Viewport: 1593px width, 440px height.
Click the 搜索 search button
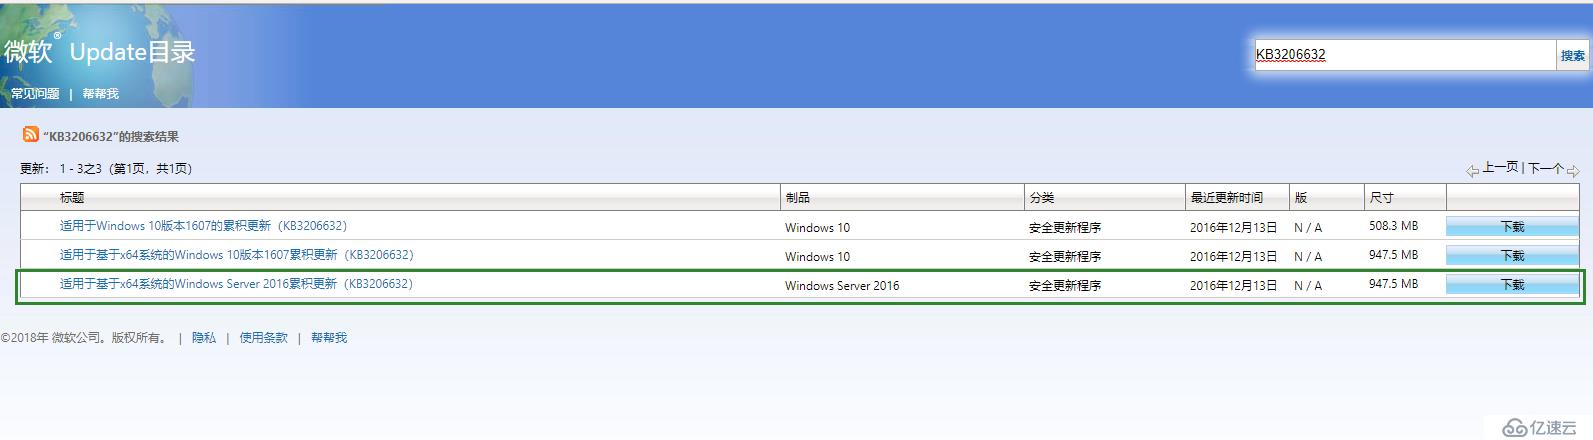[x=1573, y=55]
